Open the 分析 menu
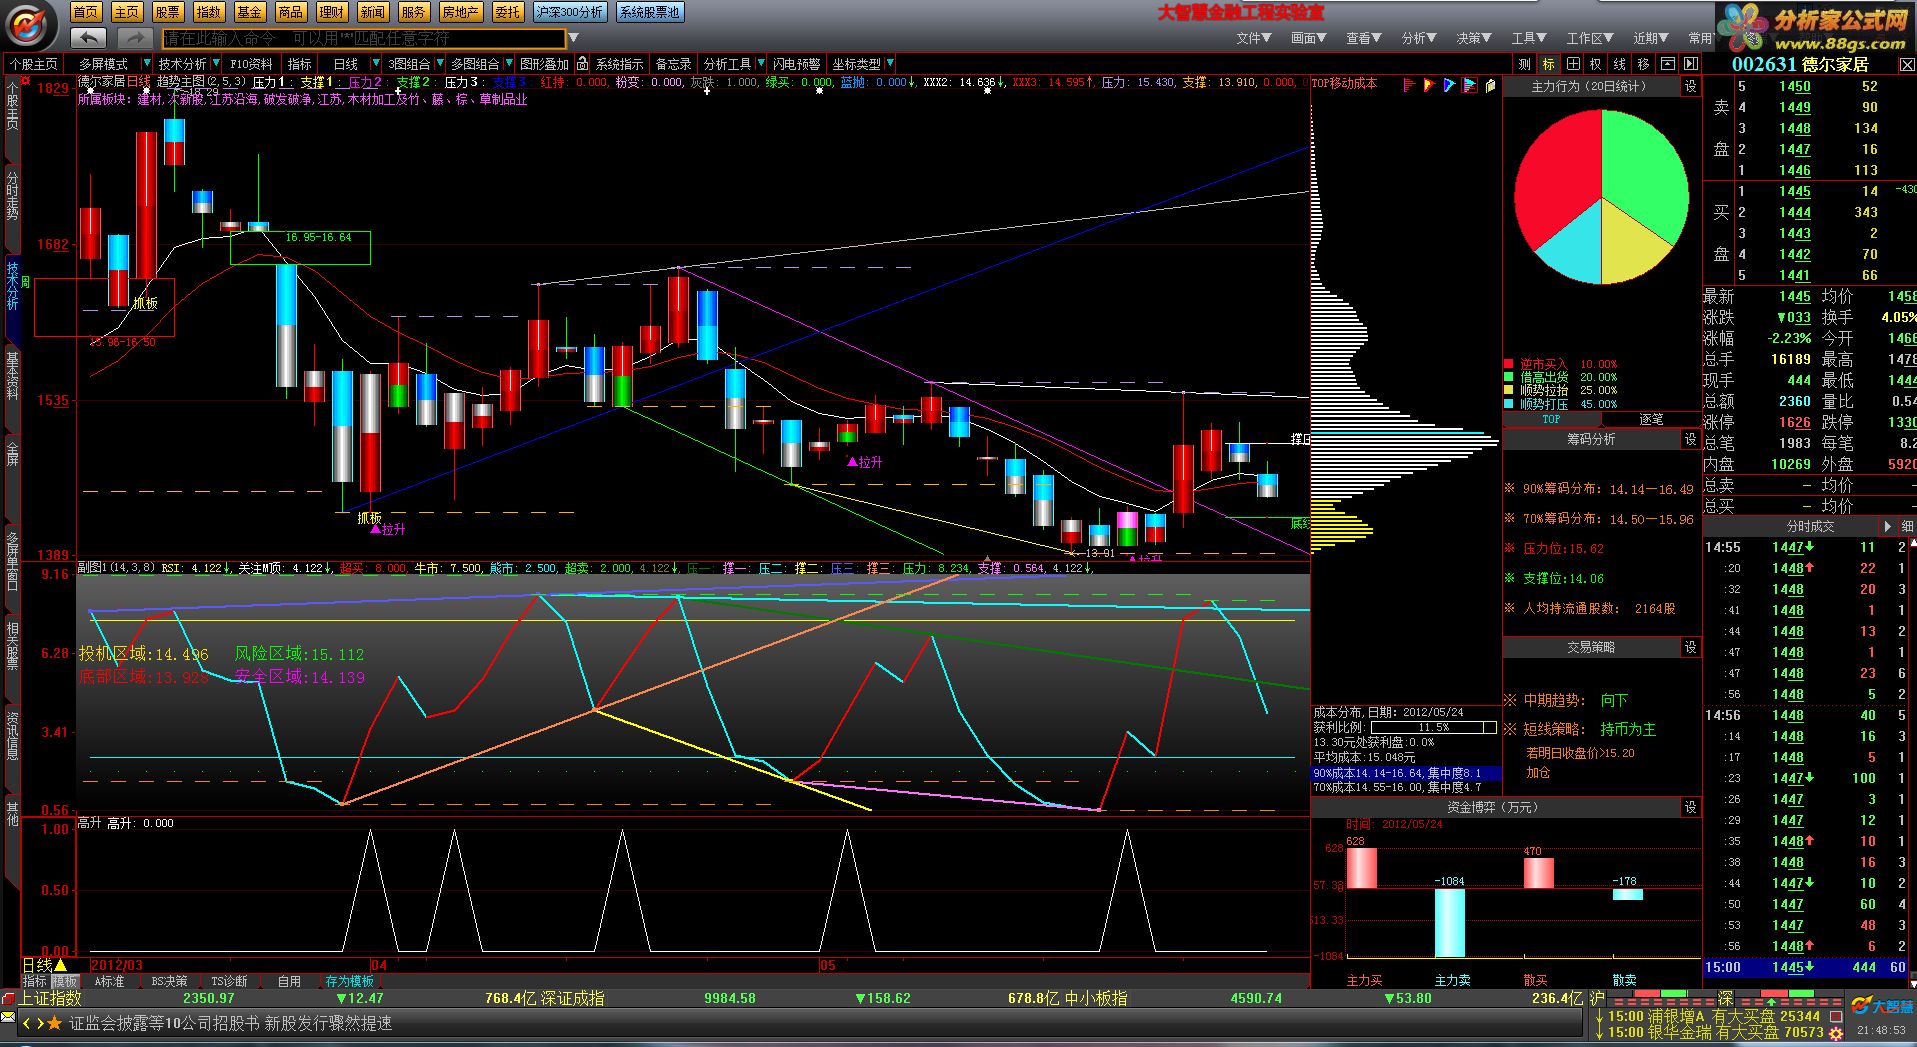Image resolution: width=1917 pixels, height=1047 pixels. click(1419, 38)
